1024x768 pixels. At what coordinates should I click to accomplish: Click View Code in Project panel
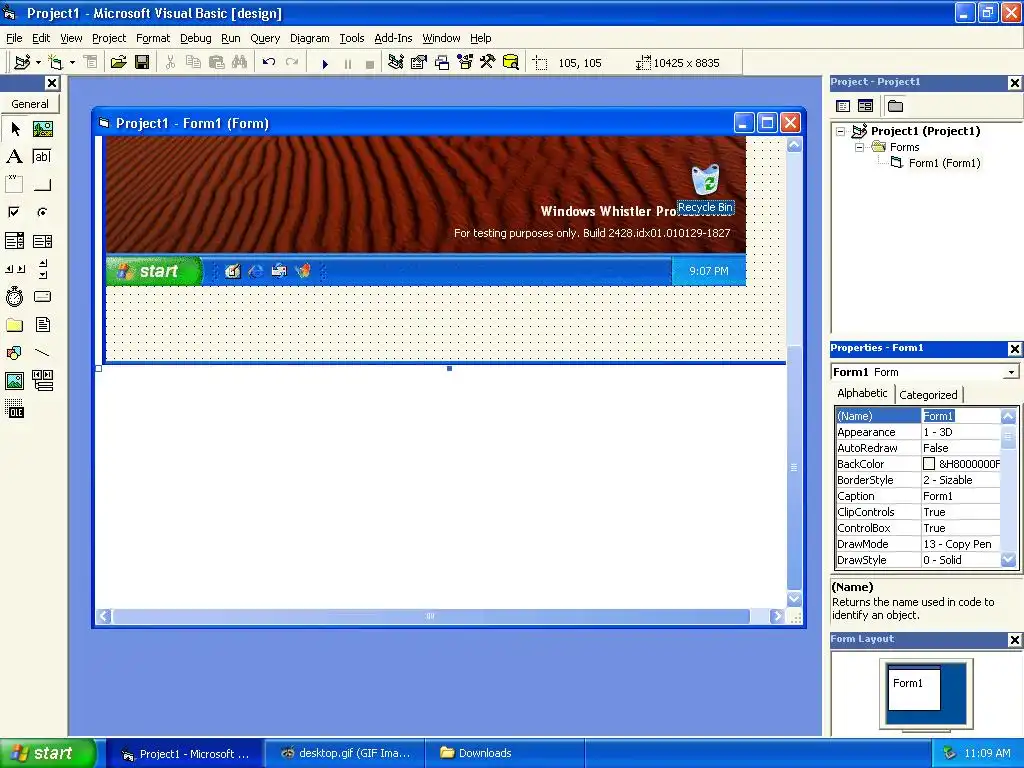click(x=843, y=106)
